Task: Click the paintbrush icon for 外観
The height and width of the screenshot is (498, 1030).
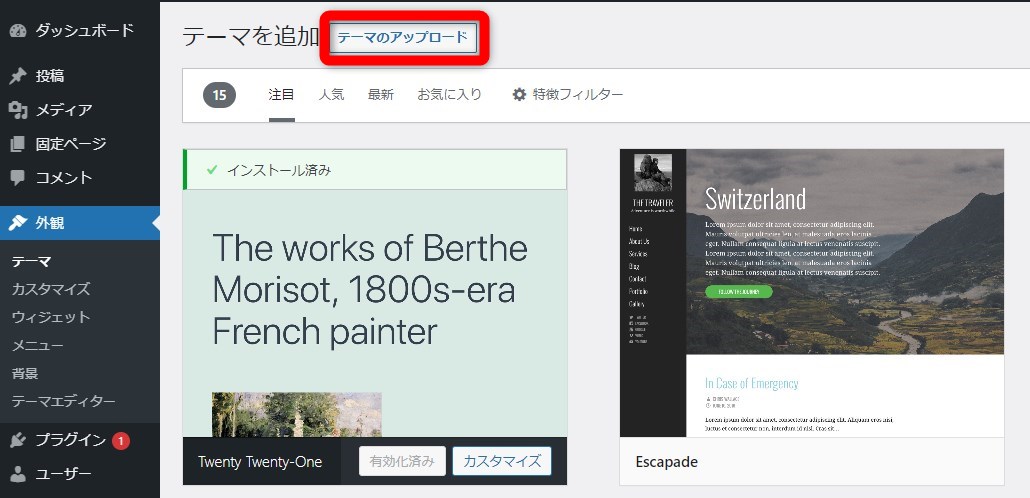Action: (x=18, y=223)
